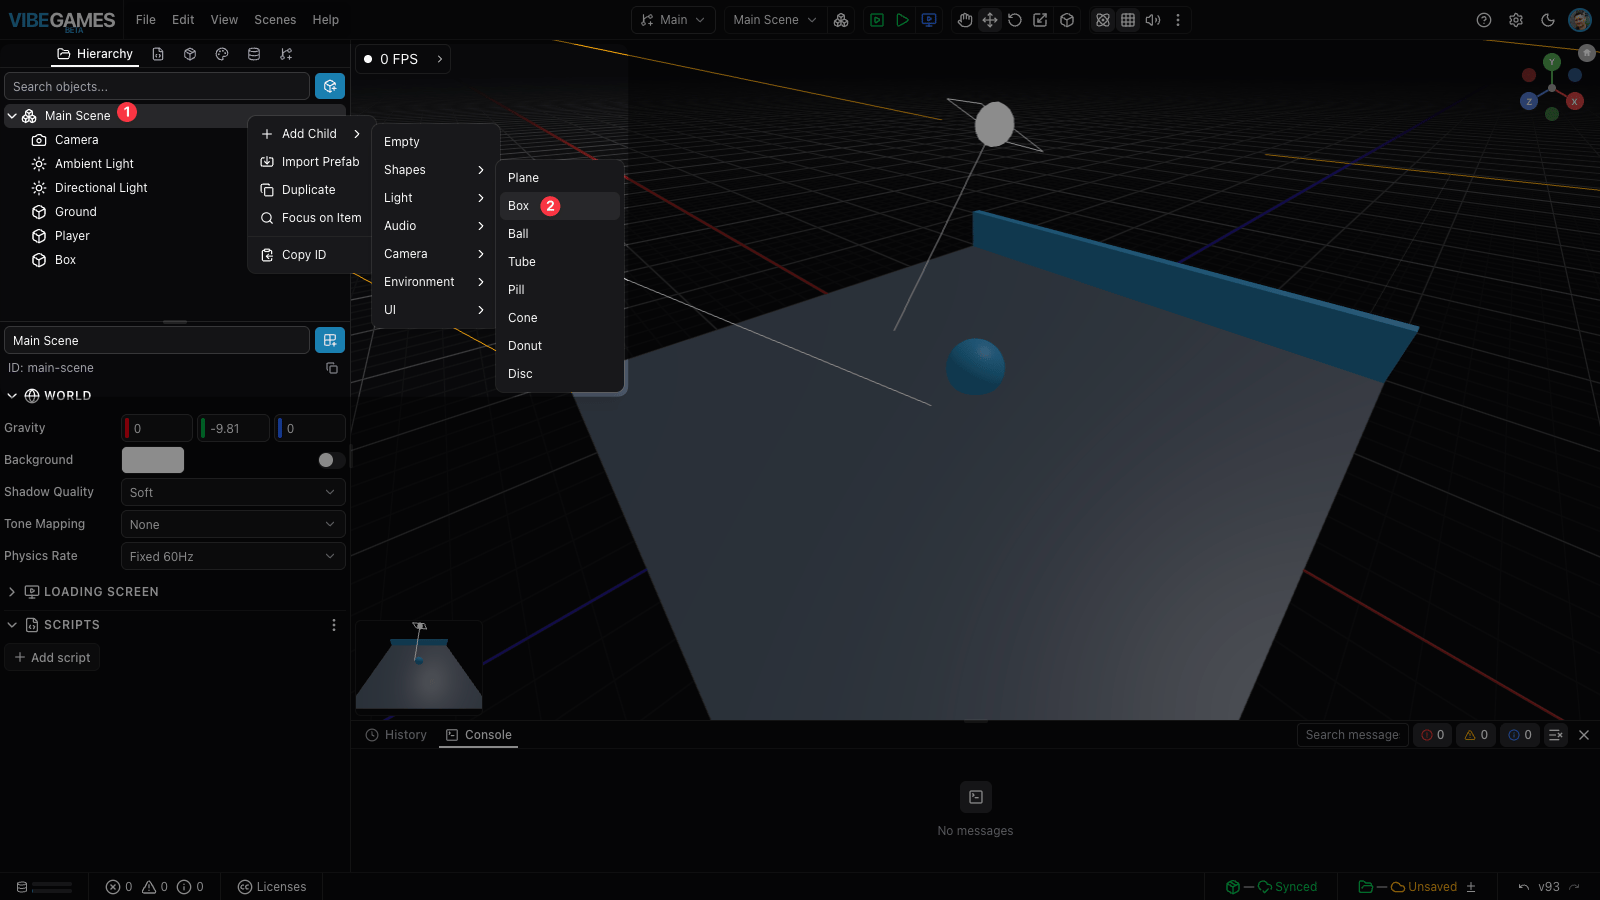Open the Scenes menu in menu bar

[x=275, y=20]
